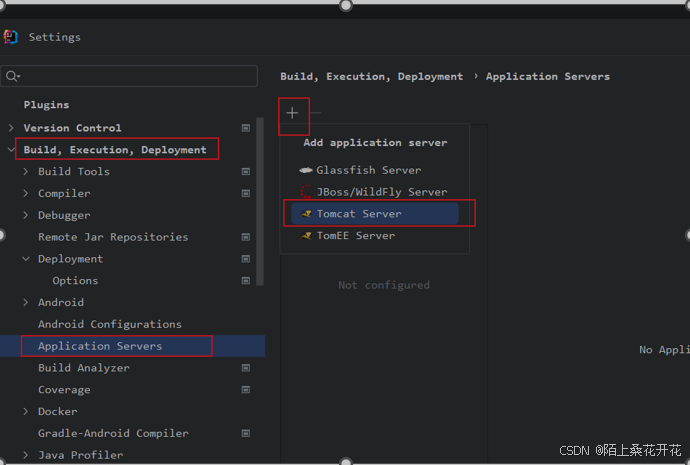Click the minus remove server icon

click(x=316, y=113)
